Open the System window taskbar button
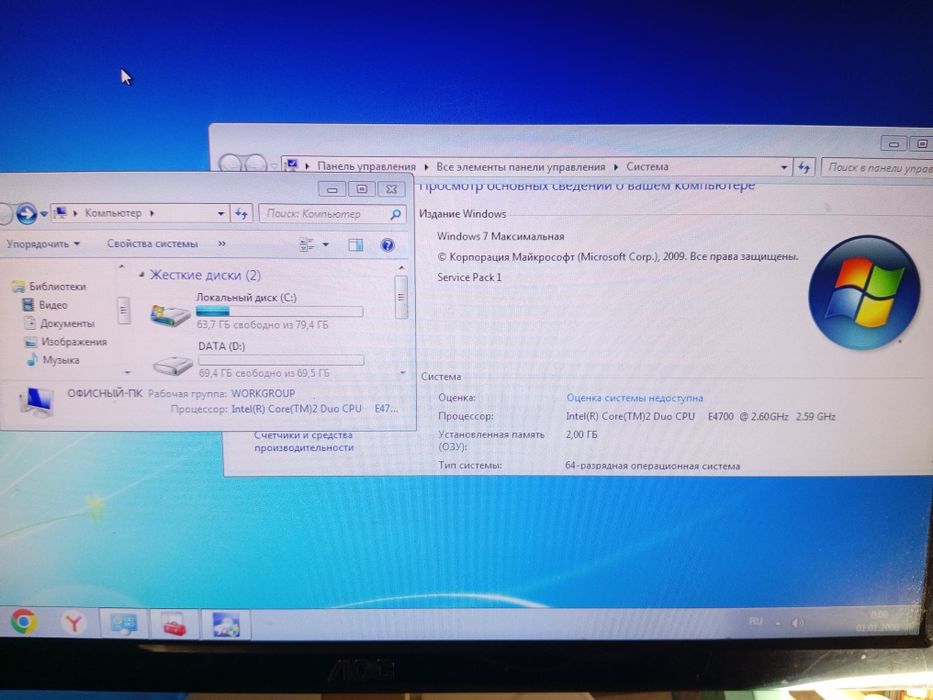The height and width of the screenshot is (700, 933). [124, 624]
